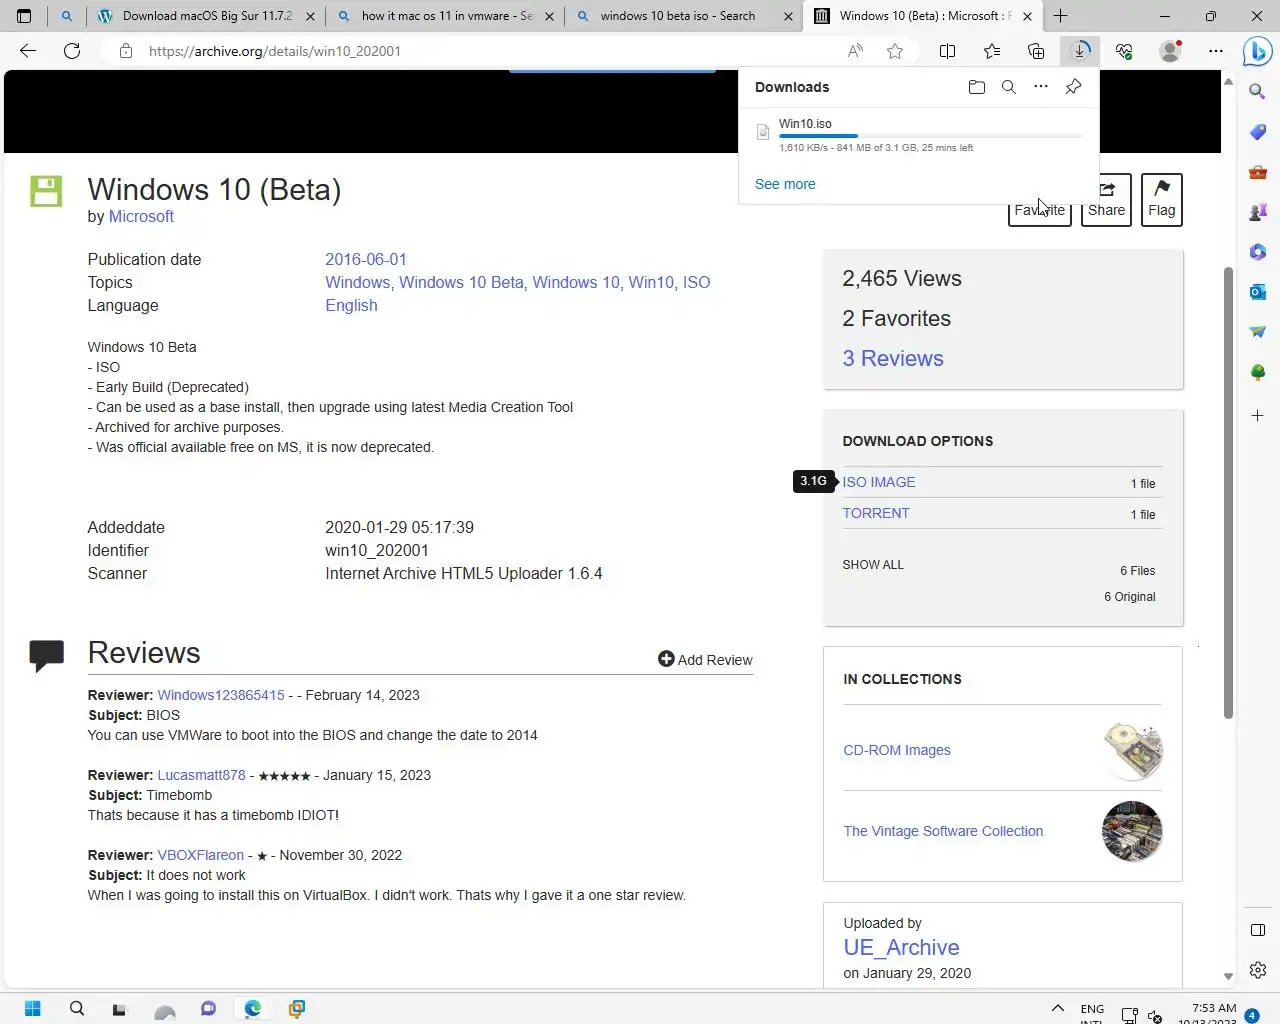Image resolution: width=1280 pixels, height=1024 pixels.
Task: Open Microsoft Edge from taskbar
Action: (x=253, y=1008)
